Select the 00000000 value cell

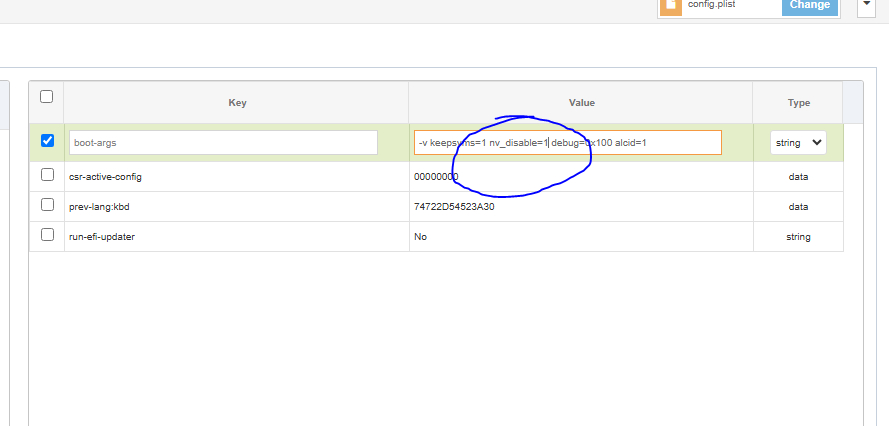click(436, 177)
